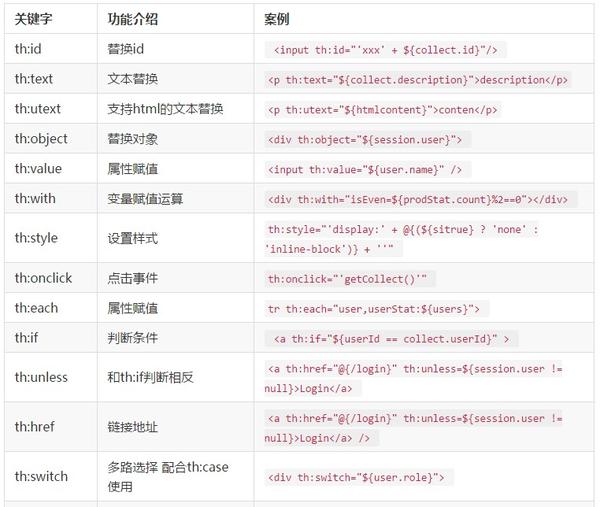Click the 功能介绍 column header

[132, 19]
